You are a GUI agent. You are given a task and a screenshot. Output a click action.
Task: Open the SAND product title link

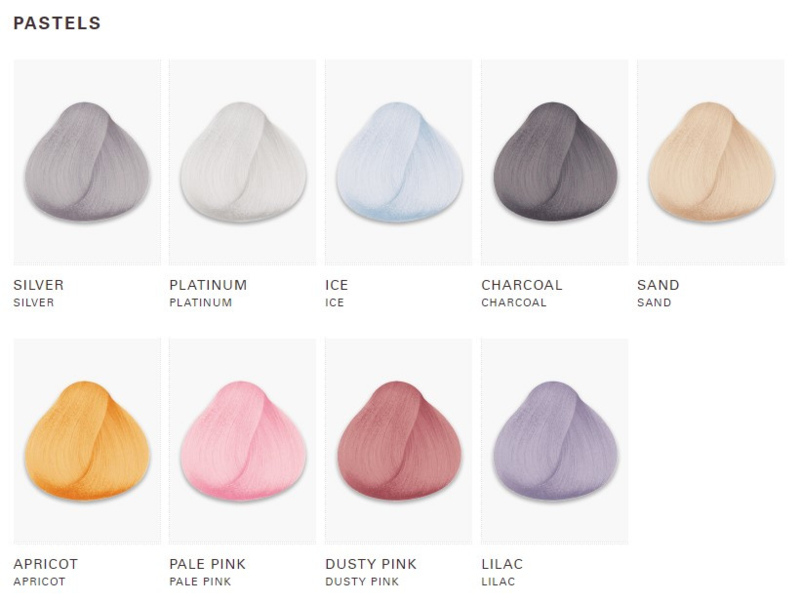click(x=658, y=285)
